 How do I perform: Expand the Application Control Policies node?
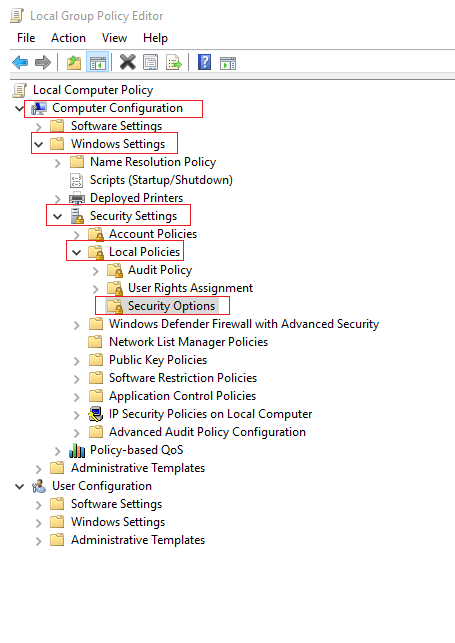(77, 397)
